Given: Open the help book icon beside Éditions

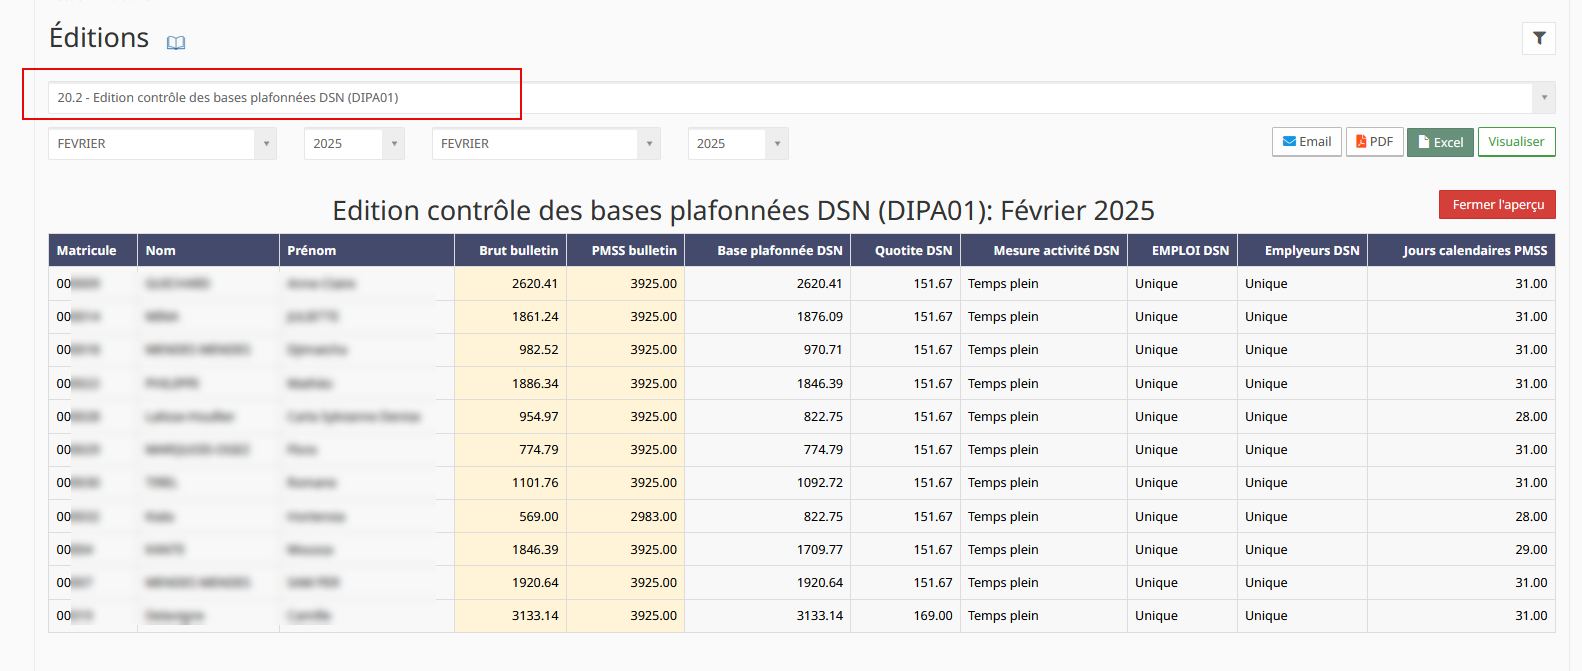Looking at the screenshot, I should 176,43.
